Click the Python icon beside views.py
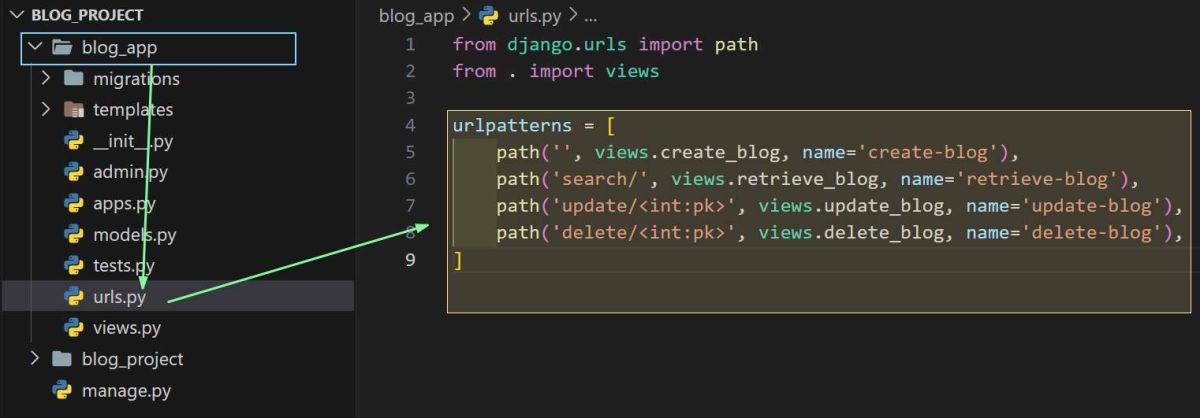The height and width of the screenshot is (418, 1200). 73,327
